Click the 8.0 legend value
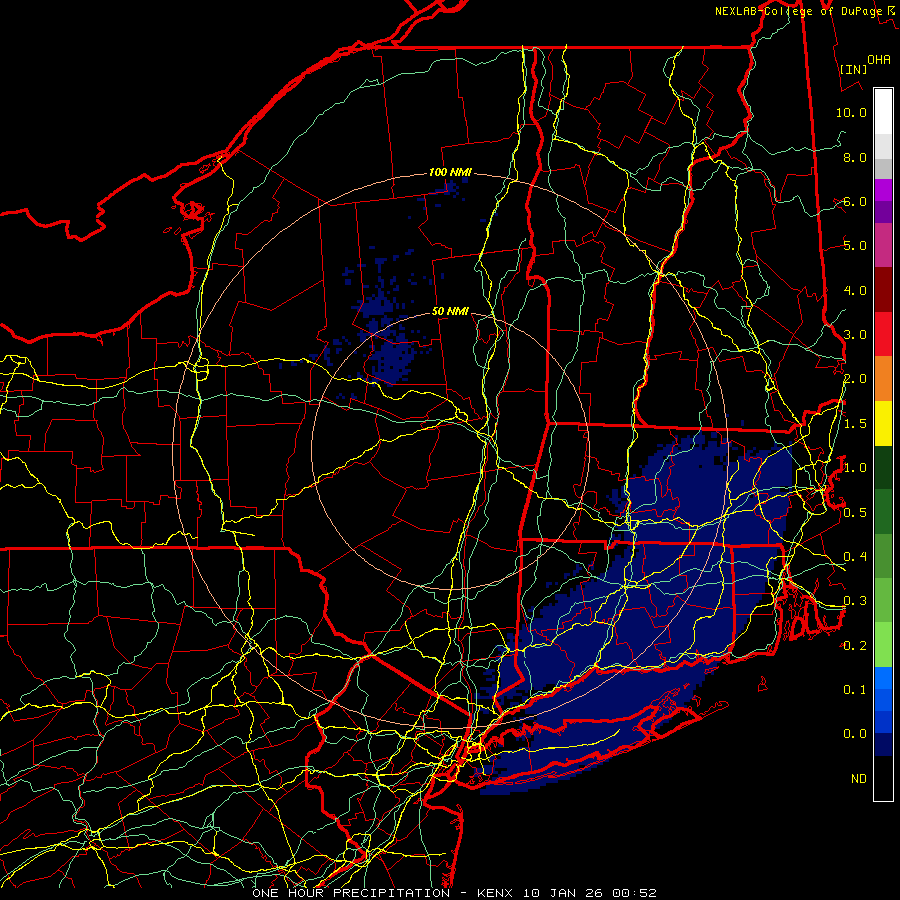Screen dimensions: 900x900 click(x=855, y=157)
